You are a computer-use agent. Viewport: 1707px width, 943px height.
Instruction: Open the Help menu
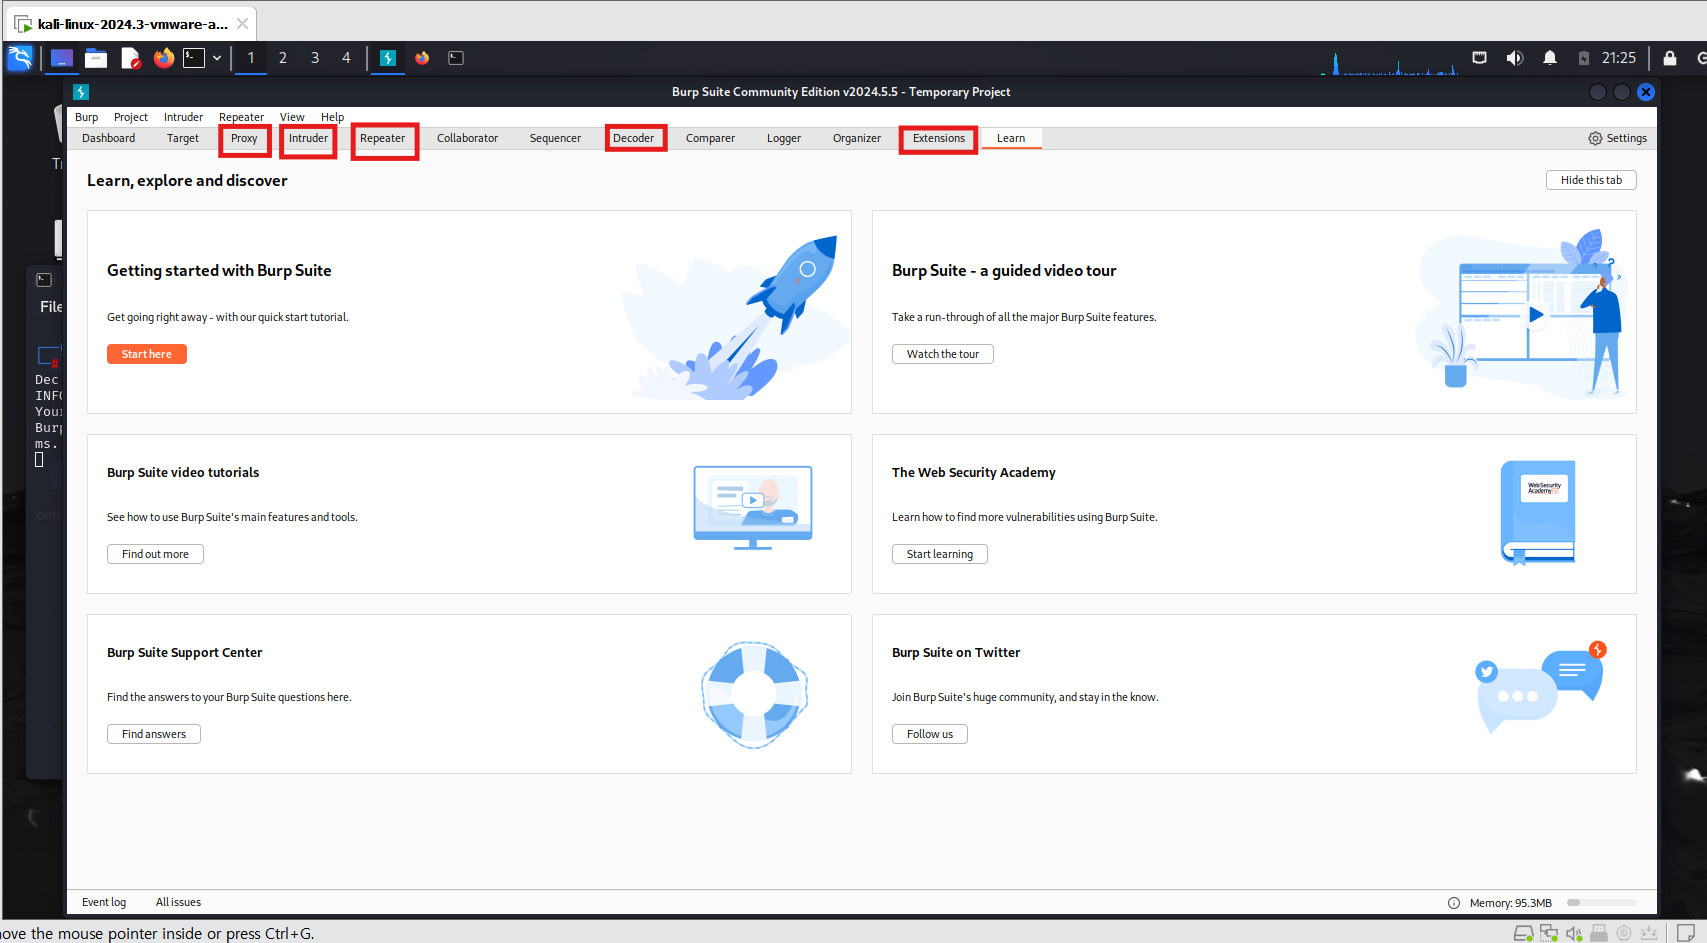(x=332, y=117)
